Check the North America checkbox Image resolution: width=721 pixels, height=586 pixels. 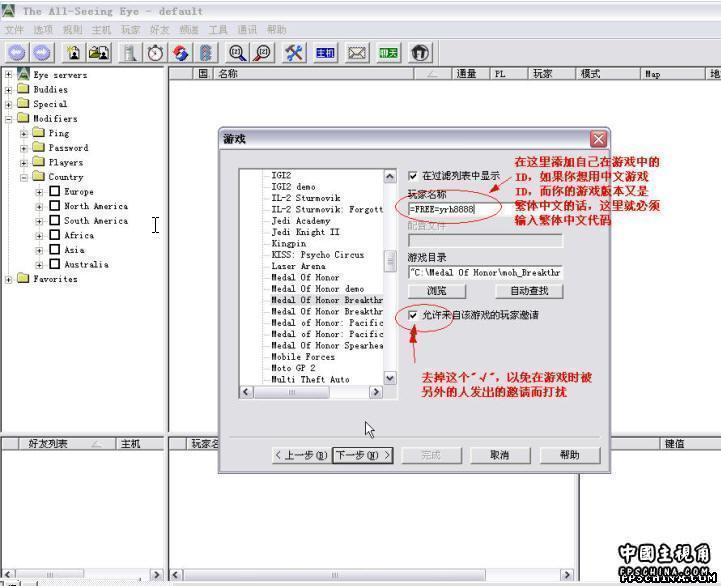click(55, 206)
